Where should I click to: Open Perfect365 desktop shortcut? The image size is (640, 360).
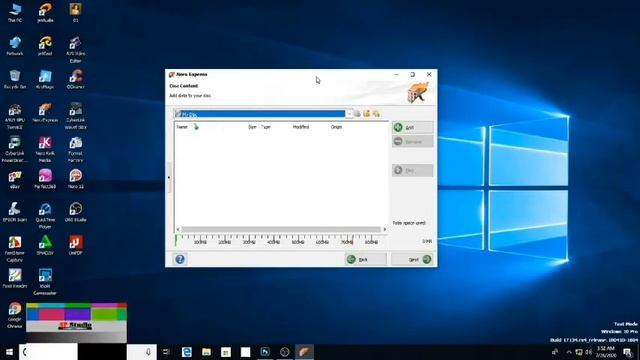click(45, 180)
